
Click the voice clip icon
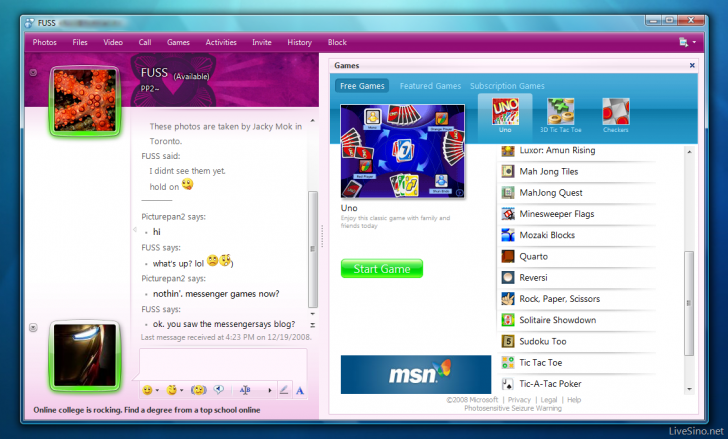(x=219, y=390)
